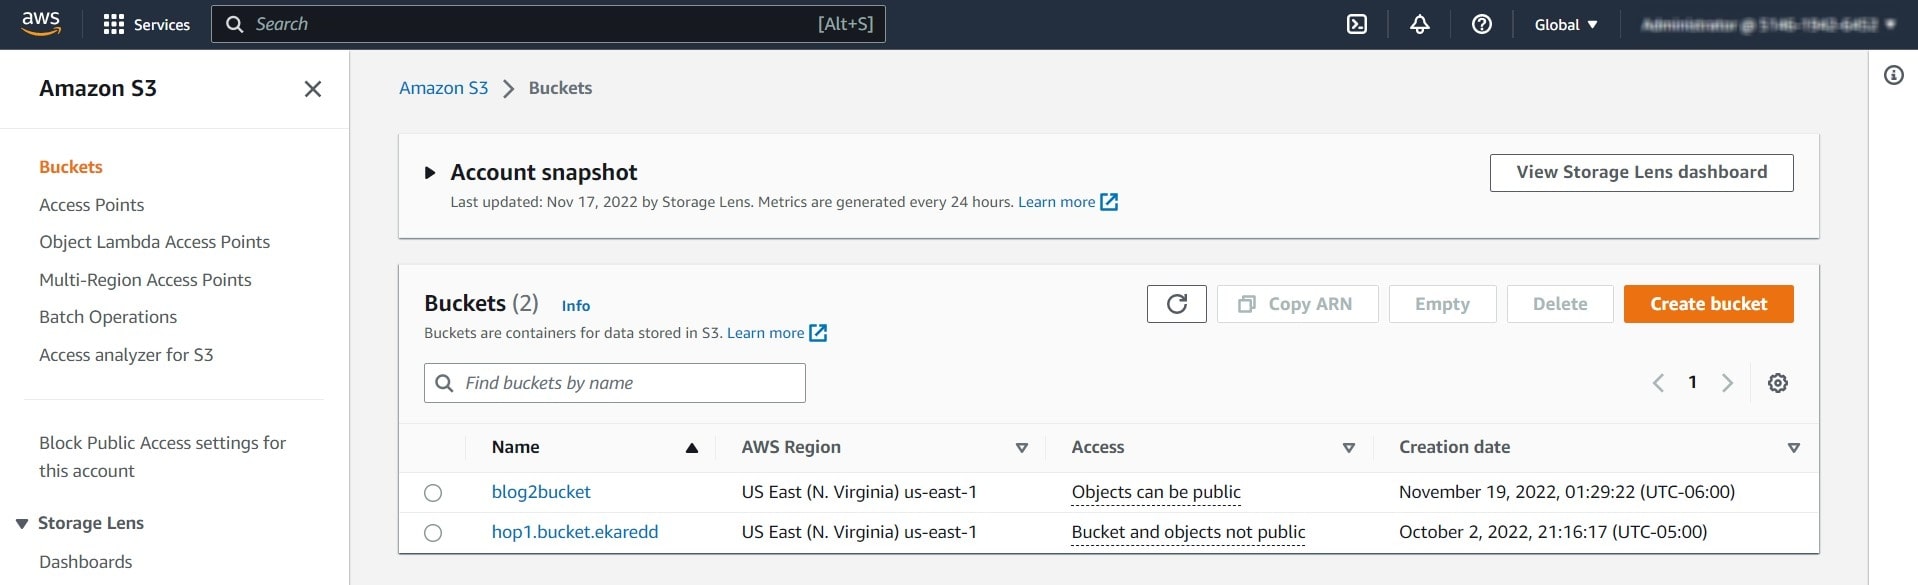The image size is (1918, 585).
Task: Refresh the buckets list
Action: point(1176,304)
